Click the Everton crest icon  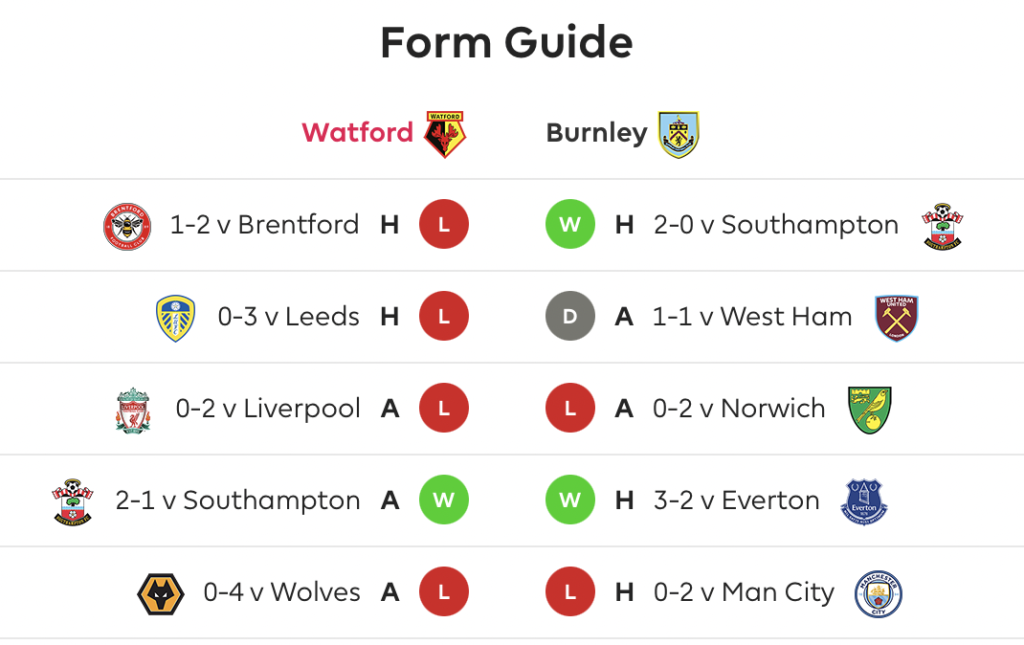tap(864, 502)
